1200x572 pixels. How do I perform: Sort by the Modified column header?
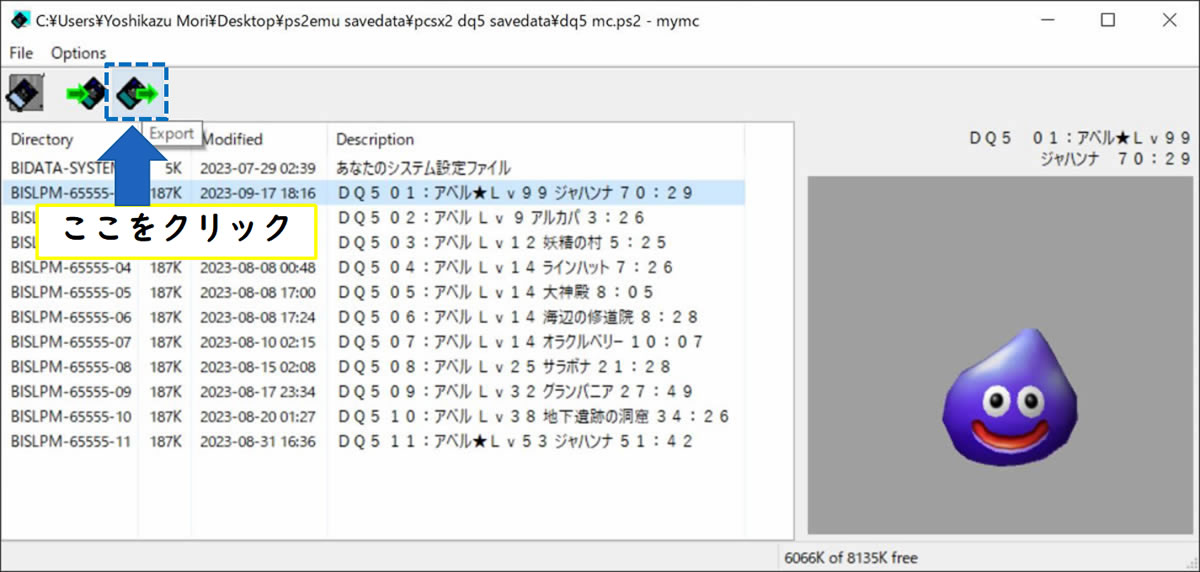coord(232,139)
